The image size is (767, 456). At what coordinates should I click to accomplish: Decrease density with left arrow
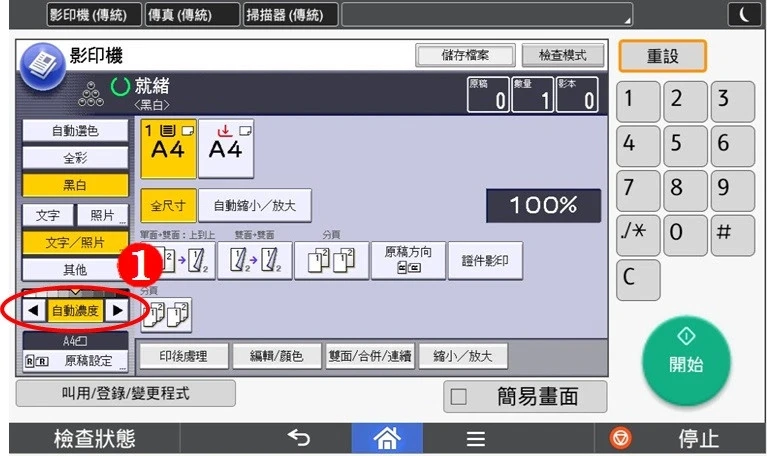point(34,310)
